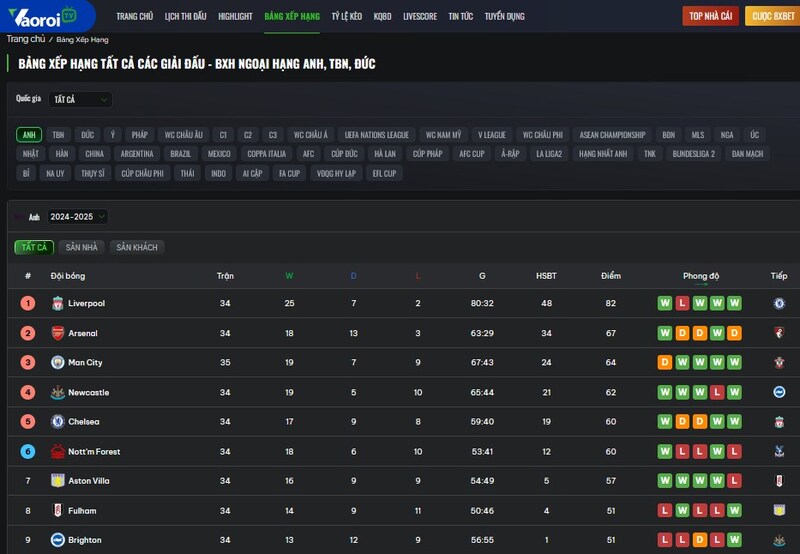The height and width of the screenshot is (554, 800).
Task: Select the BUNDESLIGA 2 chip
Action: tap(694, 154)
